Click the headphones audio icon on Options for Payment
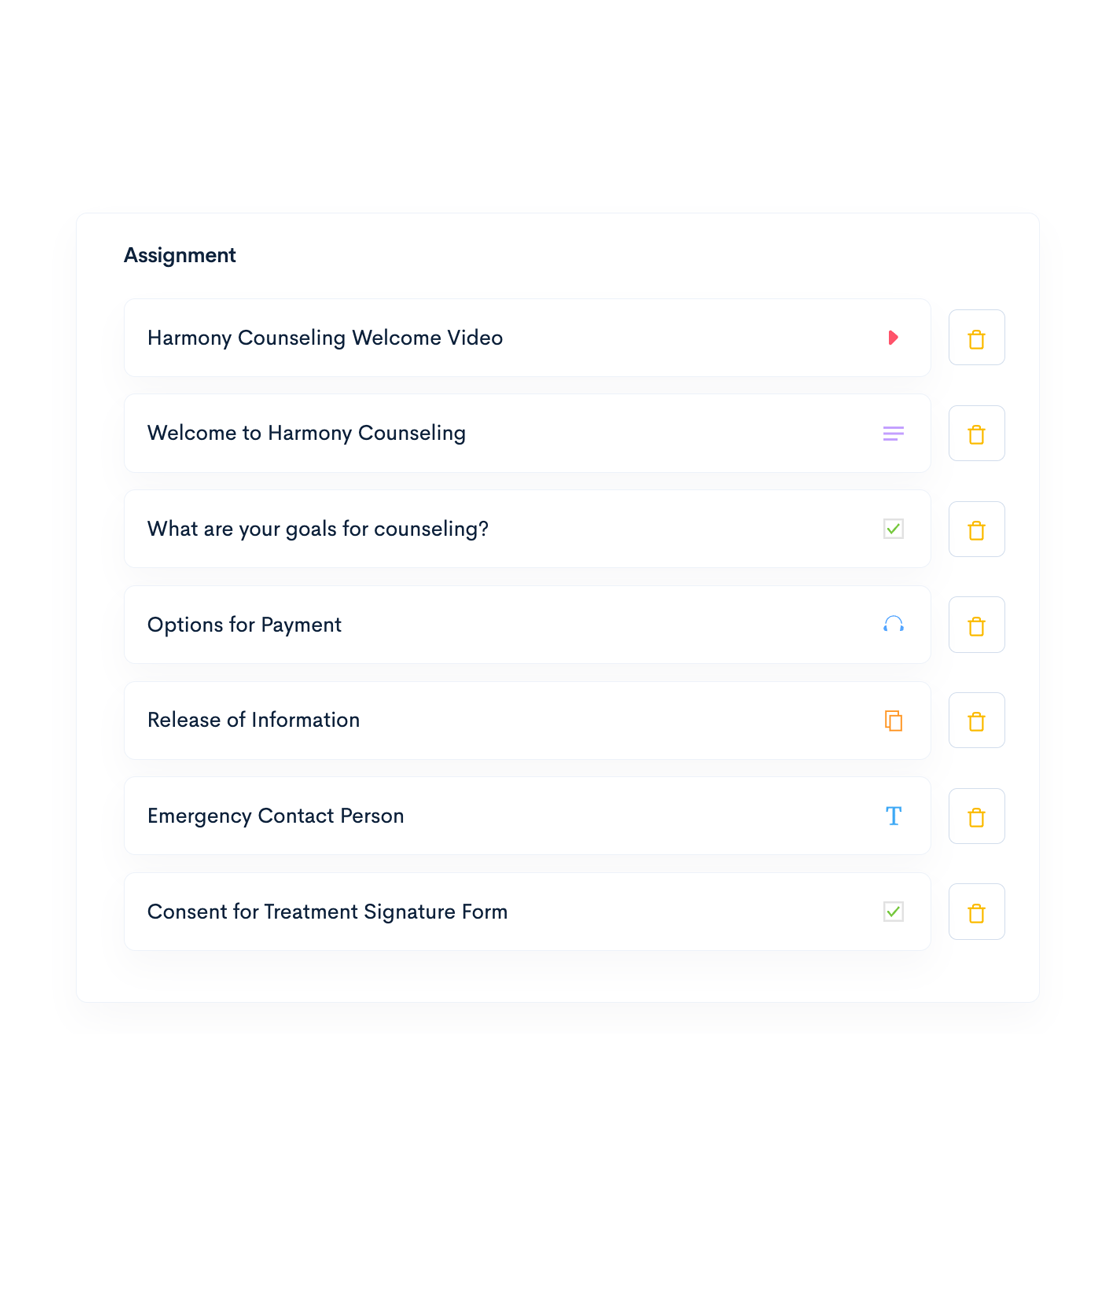 point(893,624)
